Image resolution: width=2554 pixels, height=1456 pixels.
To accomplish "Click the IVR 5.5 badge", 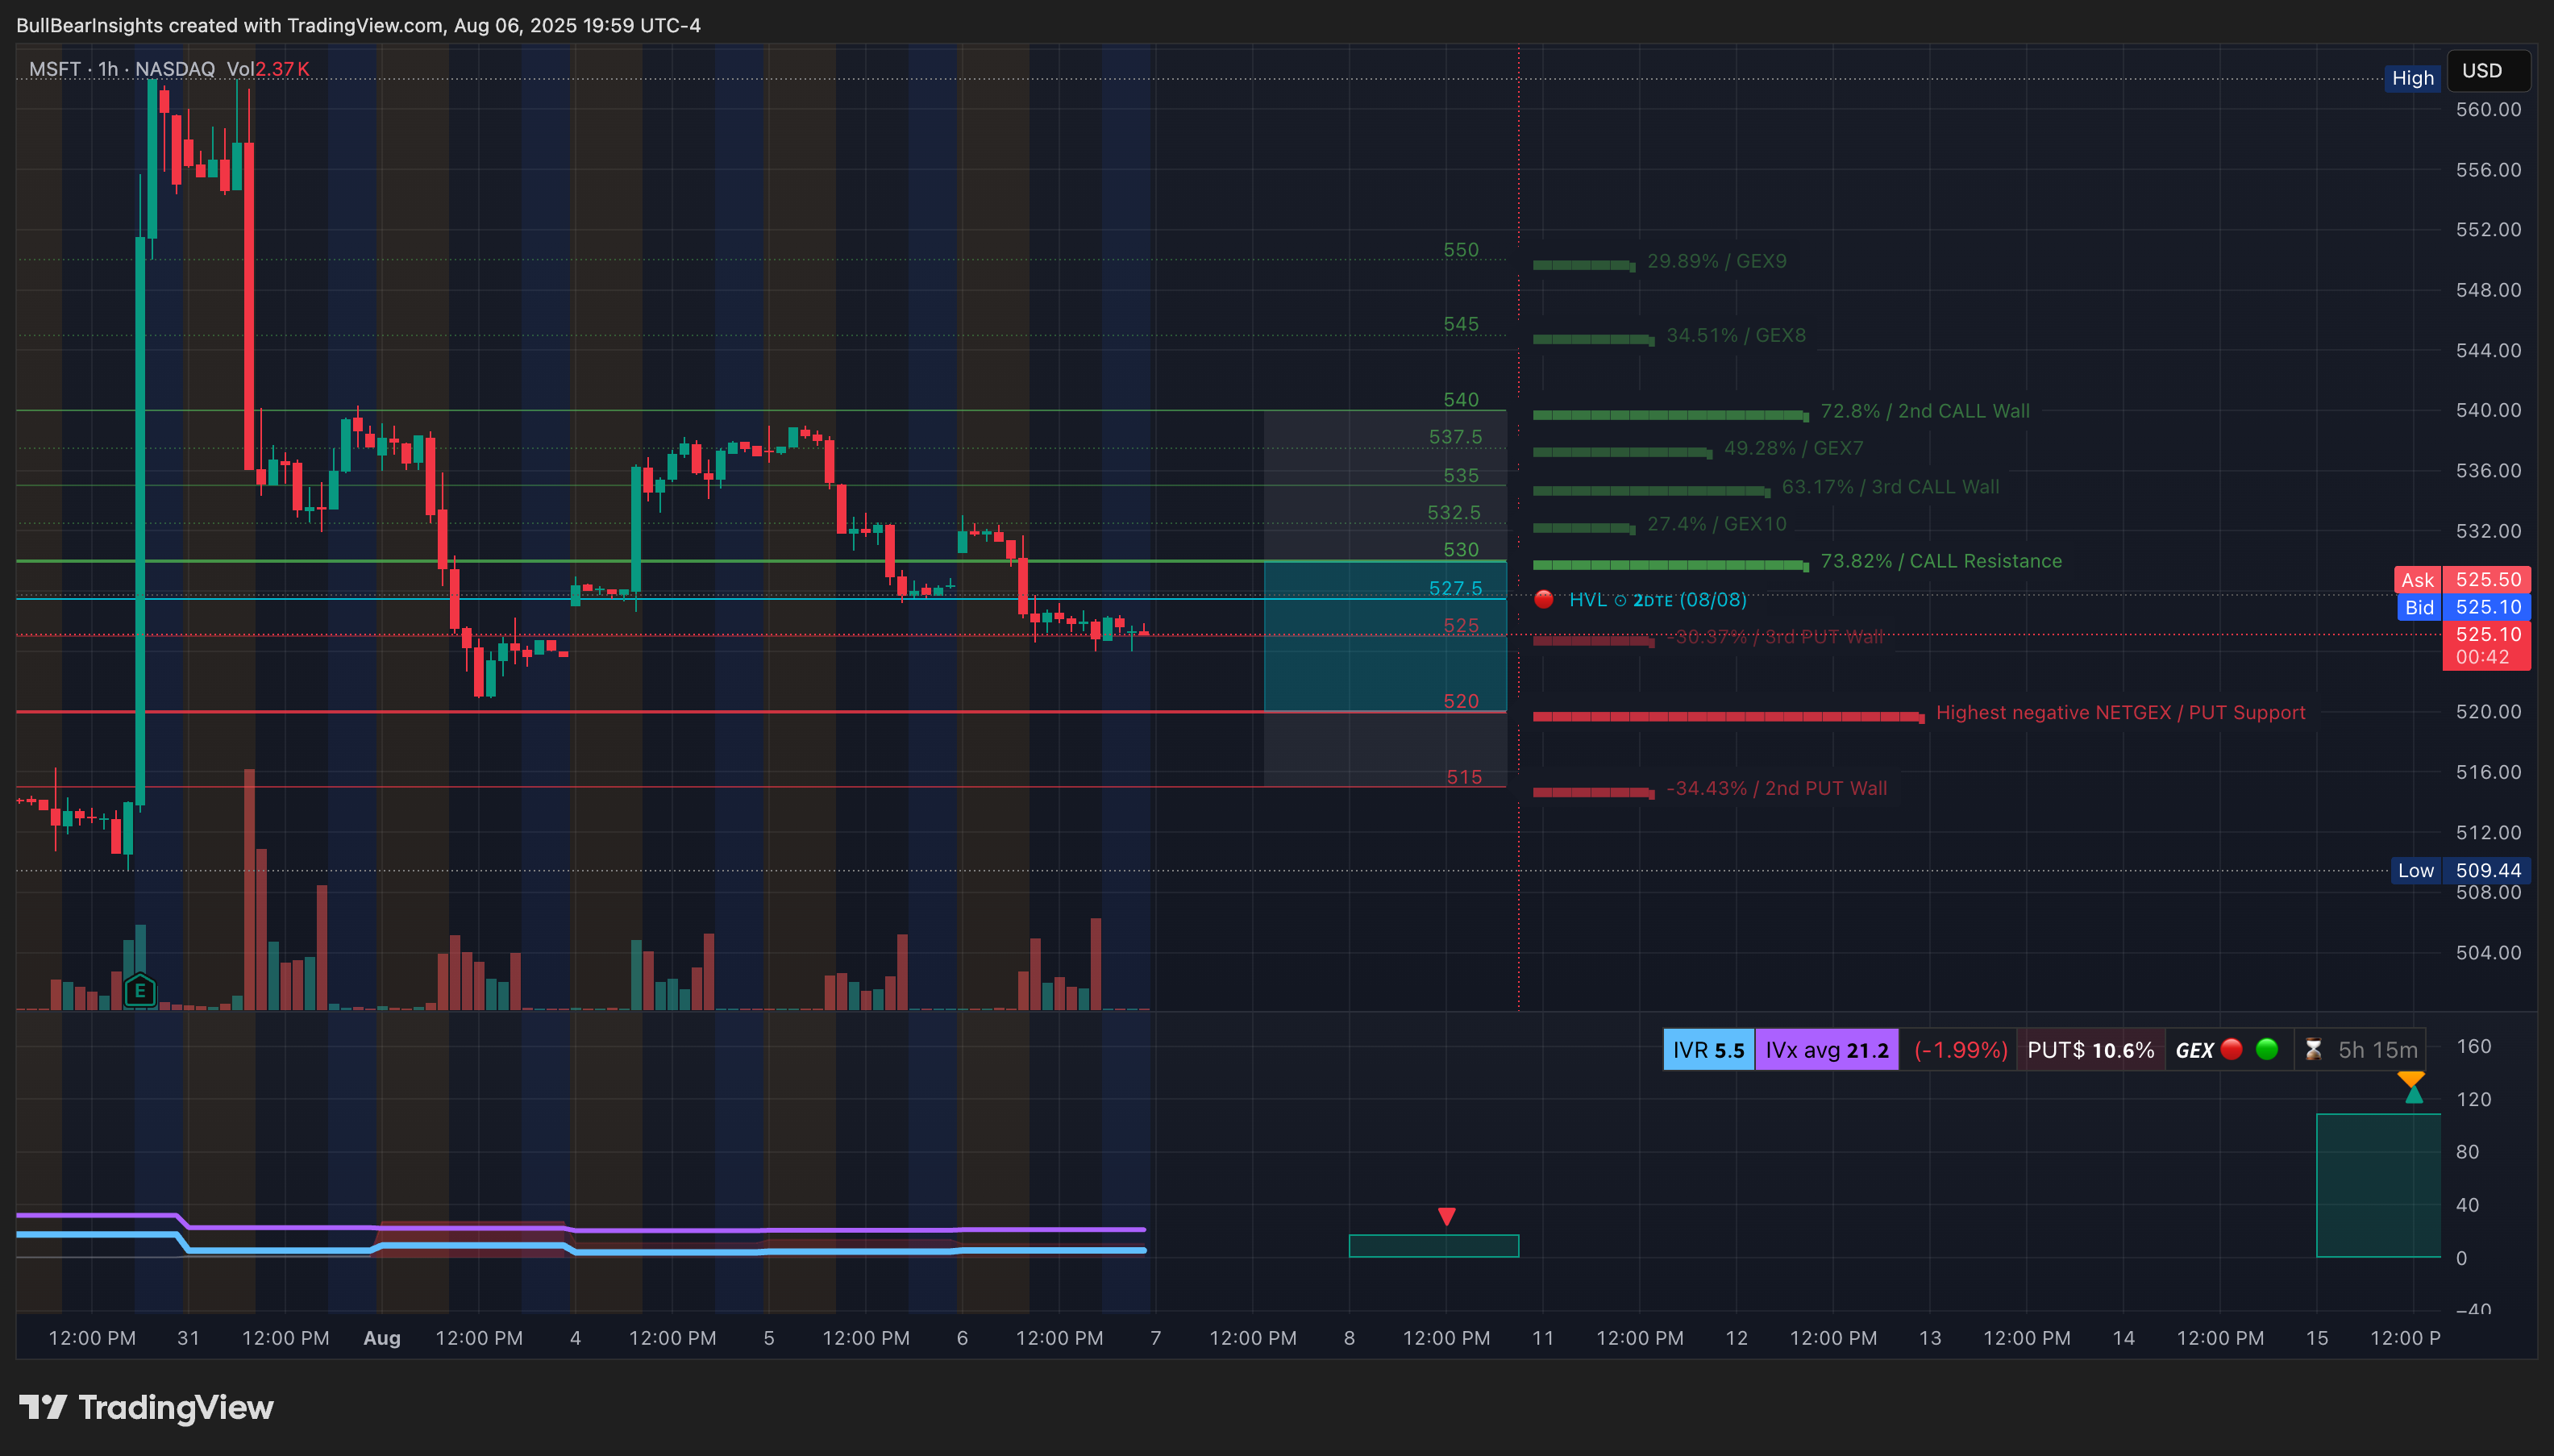I will (x=1708, y=1050).
